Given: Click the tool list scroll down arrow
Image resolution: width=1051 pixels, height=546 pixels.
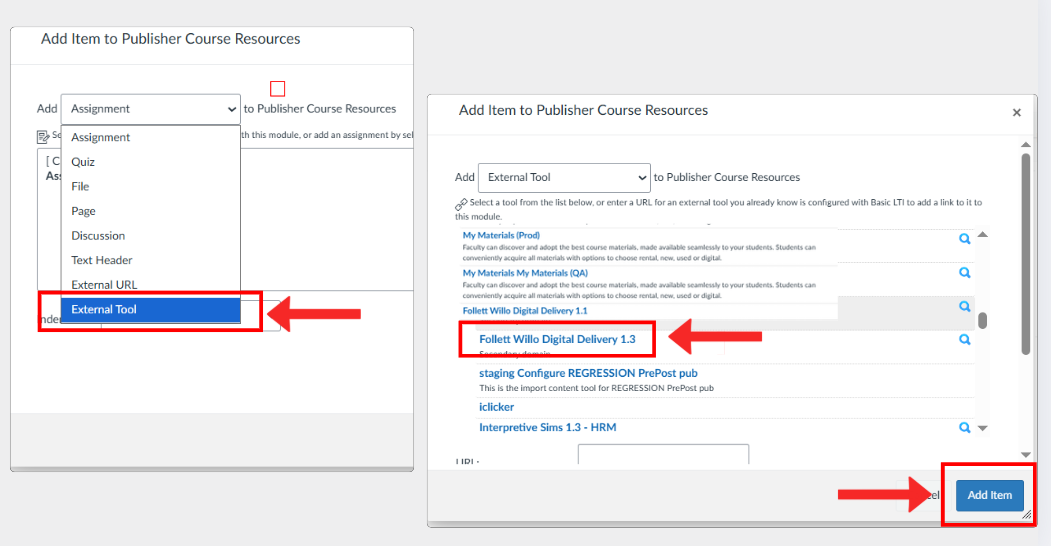Looking at the screenshot, I should coord(983,428).
